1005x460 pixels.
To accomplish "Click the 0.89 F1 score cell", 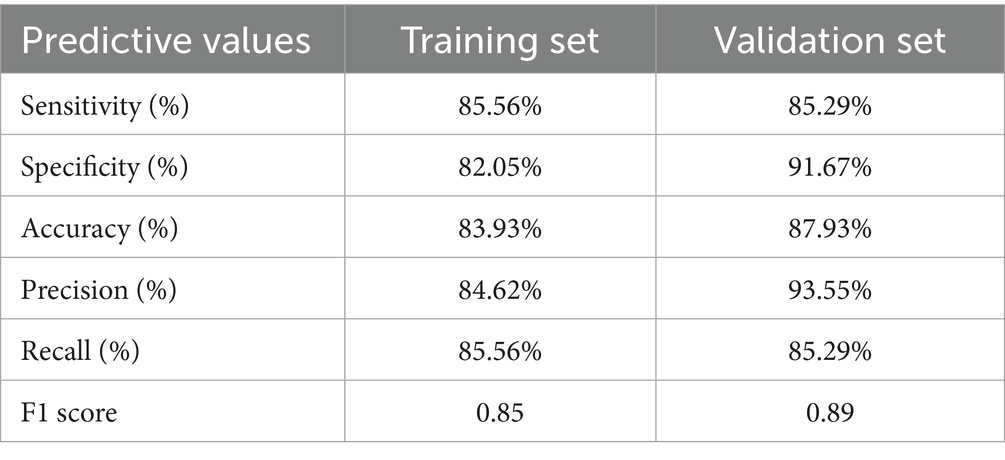I will (829, 411).
